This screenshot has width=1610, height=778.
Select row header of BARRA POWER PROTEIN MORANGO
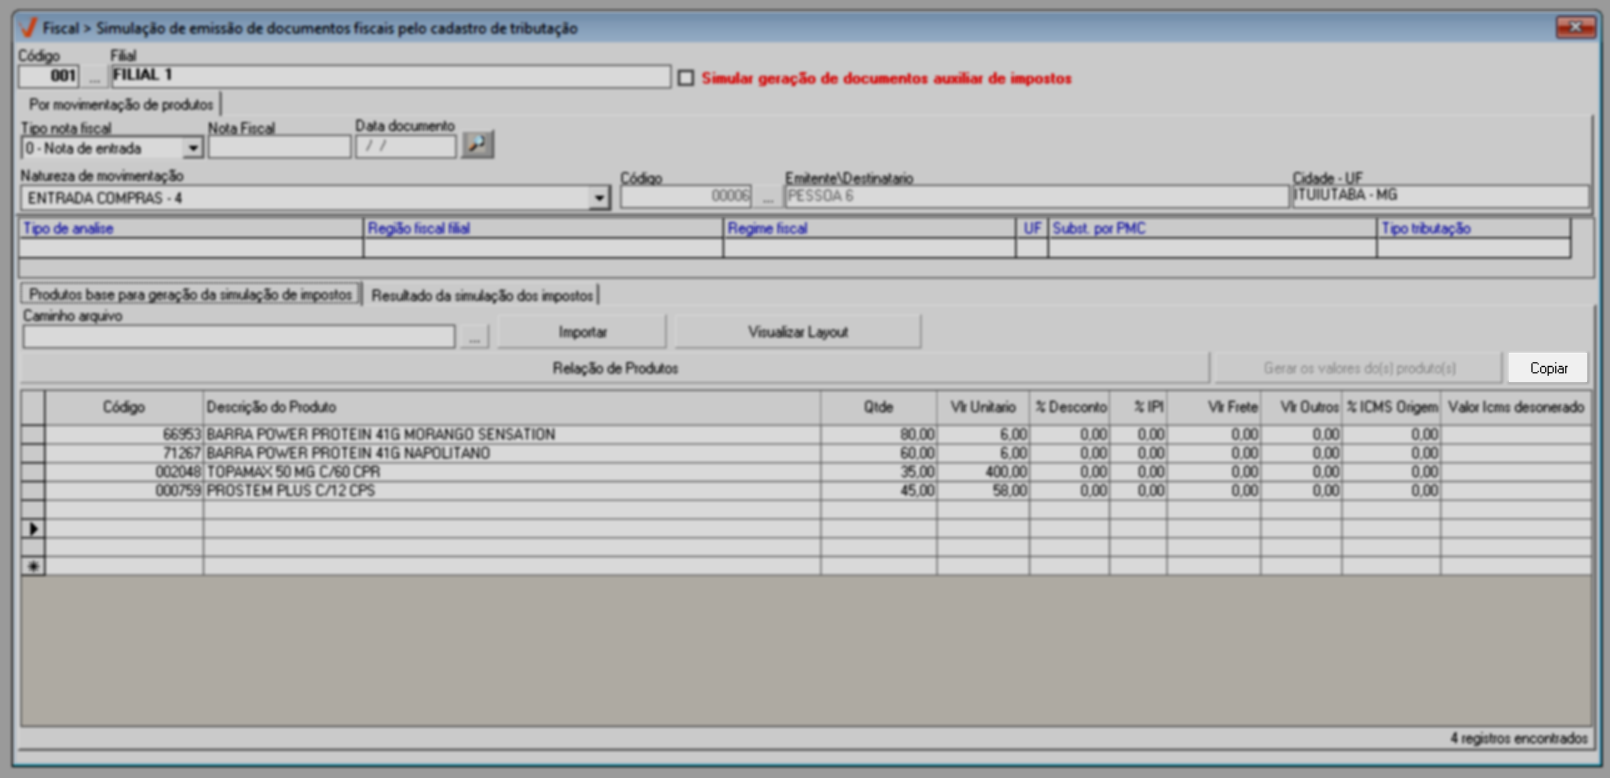(x=33, y=435)
